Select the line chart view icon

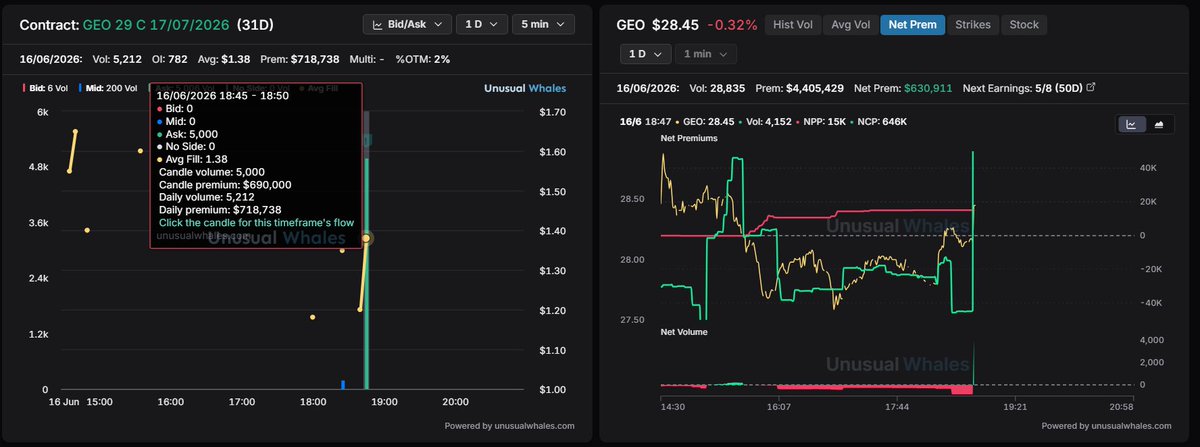coord(1131,125)
